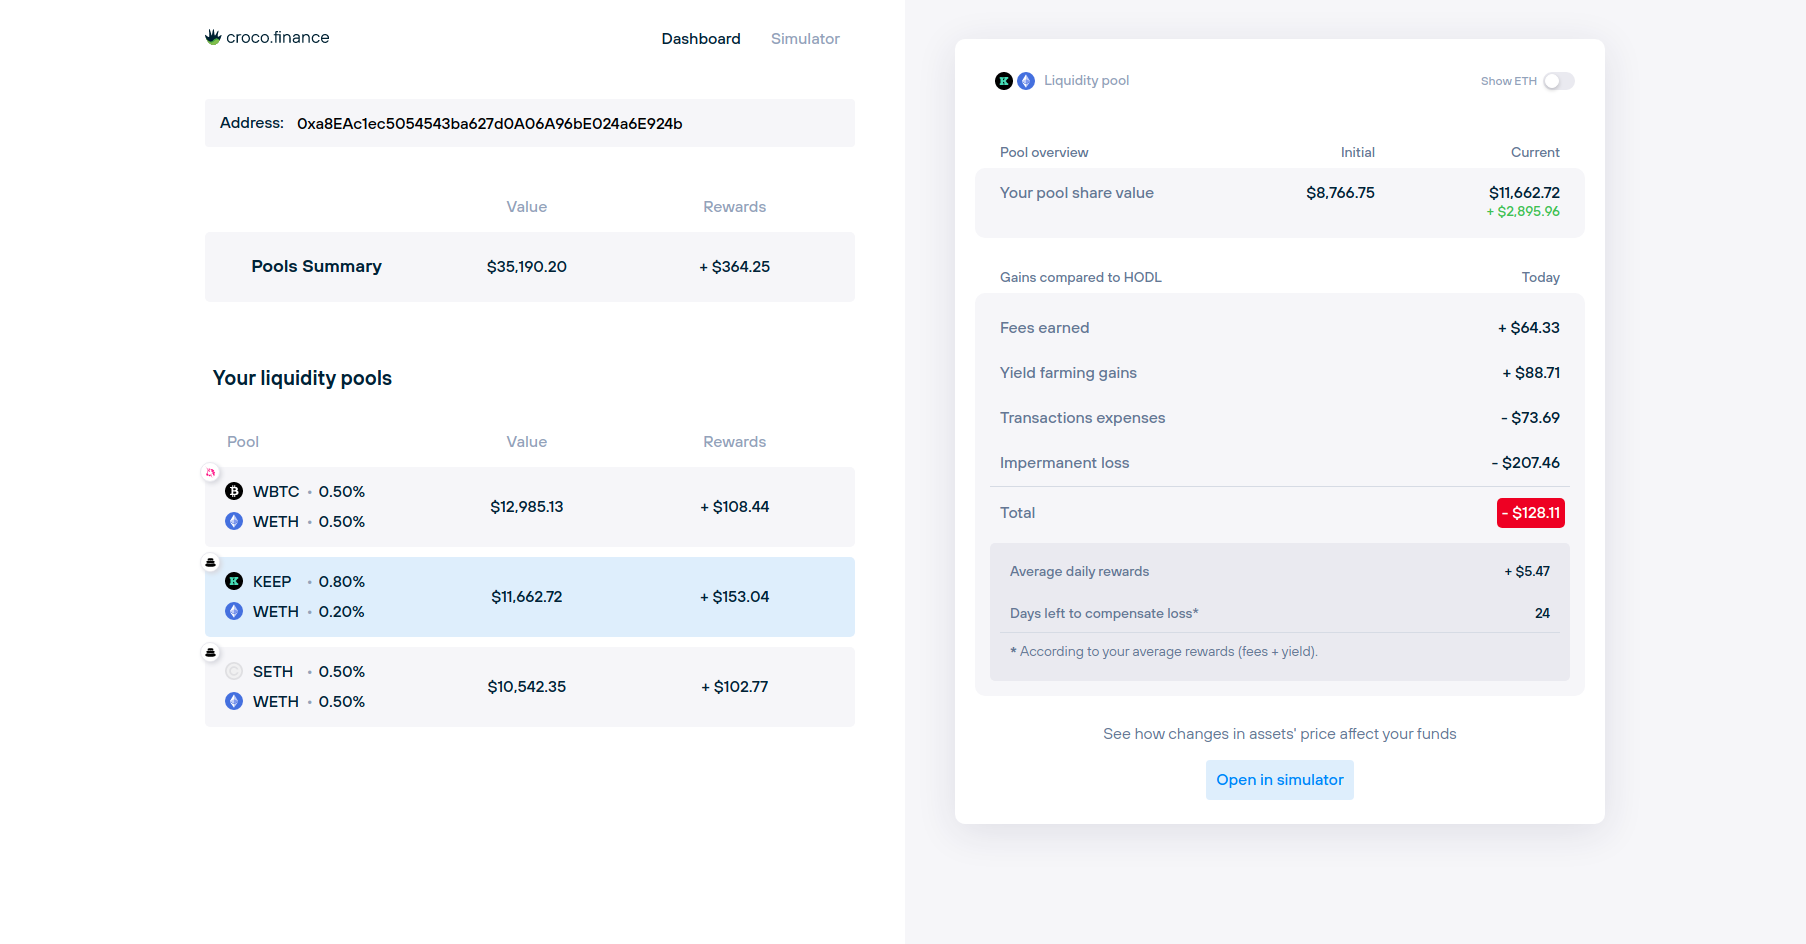Click the KEEP token icon in pool list
The height and width of the screenshot is (944, 1806).
pos(234,581)
